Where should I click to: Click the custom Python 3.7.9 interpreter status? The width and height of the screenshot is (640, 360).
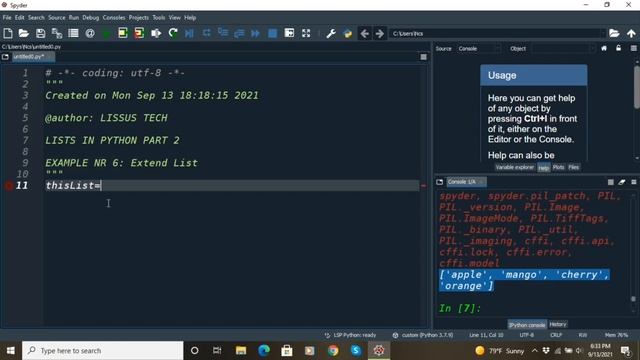click(x=423, y=335)
